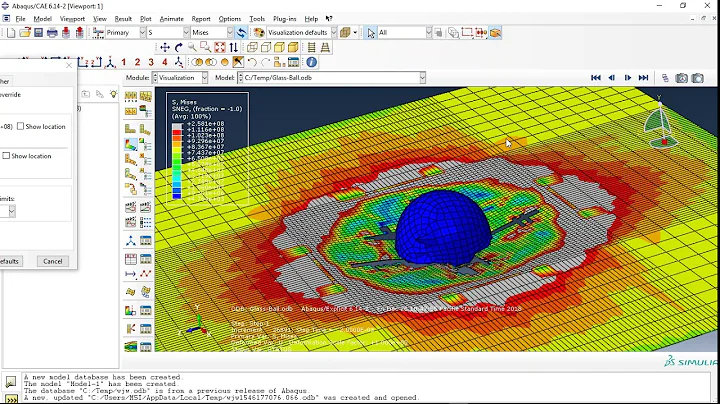Toggle perspective view on

pos(325,47)
